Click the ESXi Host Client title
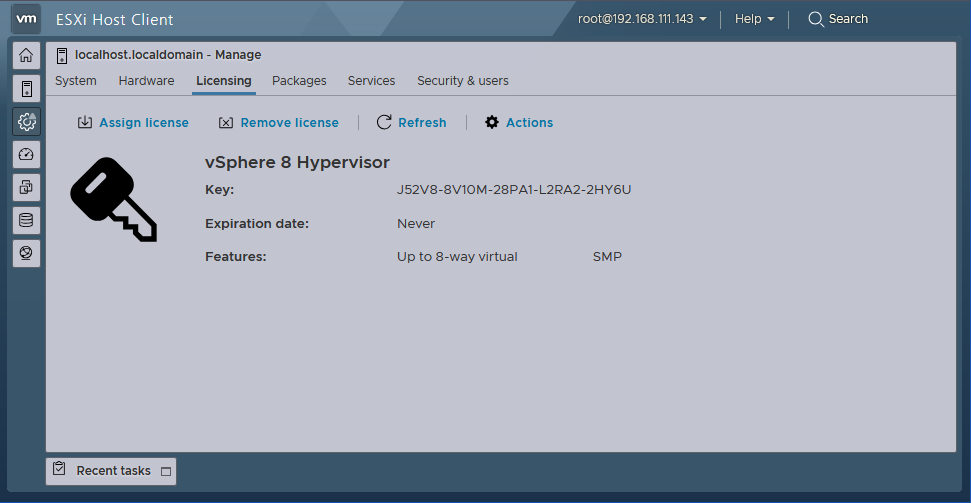The height and width of the screenshot is (503, 971). coord(115,19)
